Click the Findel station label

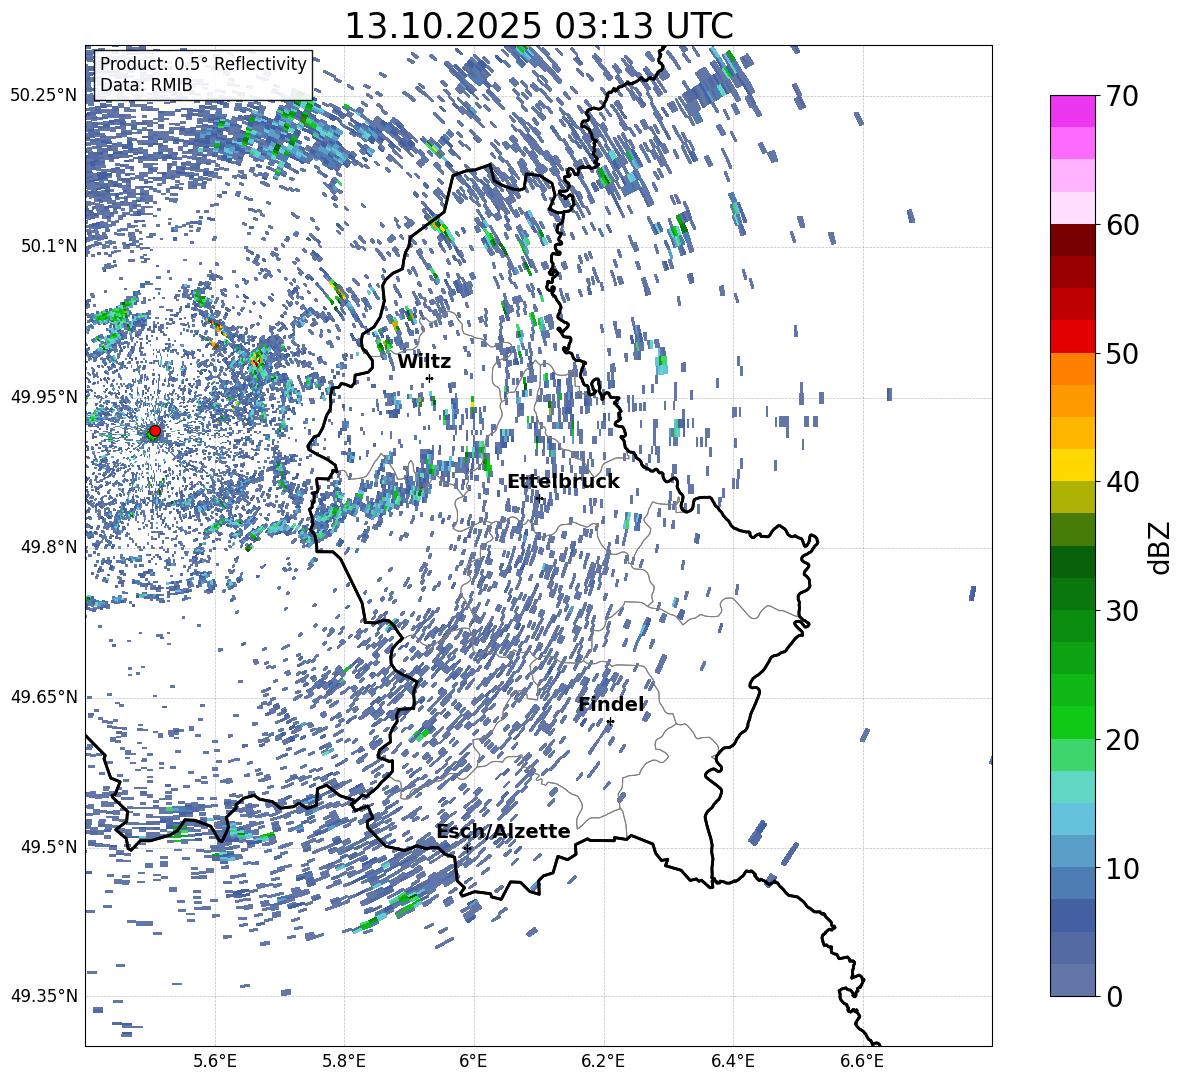point(611,704)
